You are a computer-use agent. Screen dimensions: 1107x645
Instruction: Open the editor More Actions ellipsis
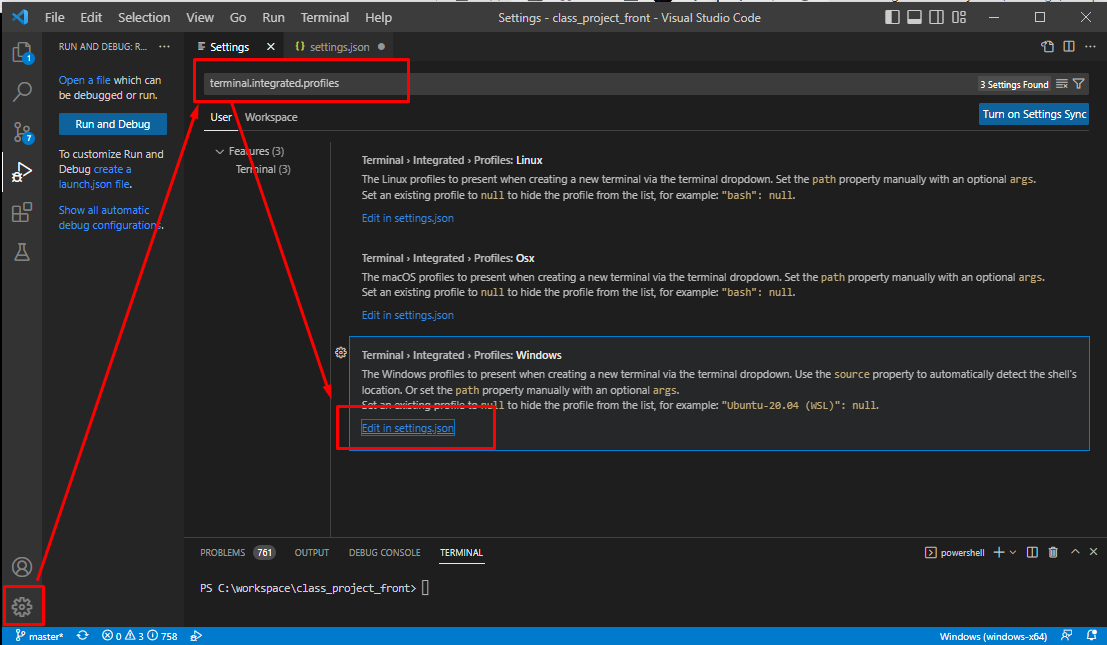pos(1090,47)
